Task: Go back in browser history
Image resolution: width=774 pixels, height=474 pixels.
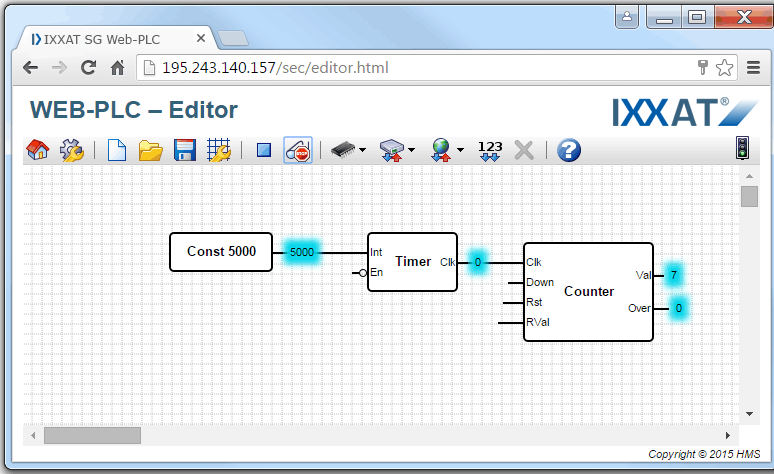Action: coord(31,68)
